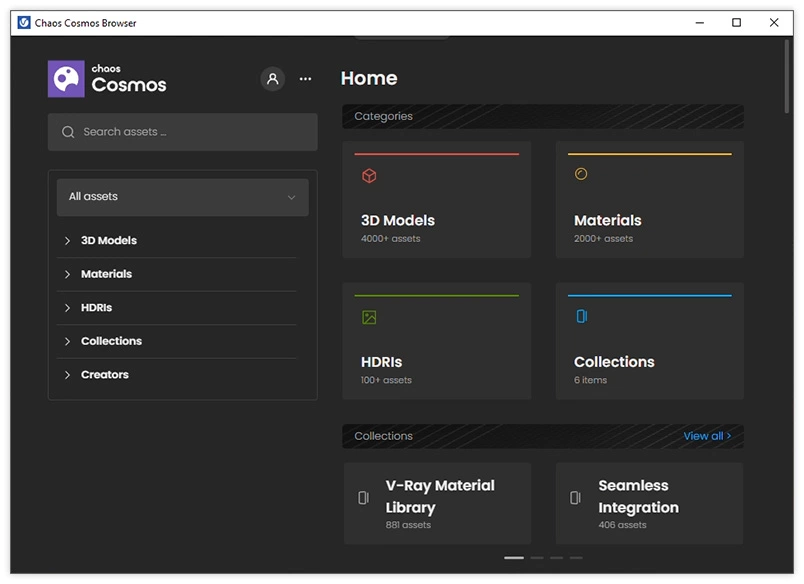
Task: Select Collections in sidebar list
Action: coord(111,341)
